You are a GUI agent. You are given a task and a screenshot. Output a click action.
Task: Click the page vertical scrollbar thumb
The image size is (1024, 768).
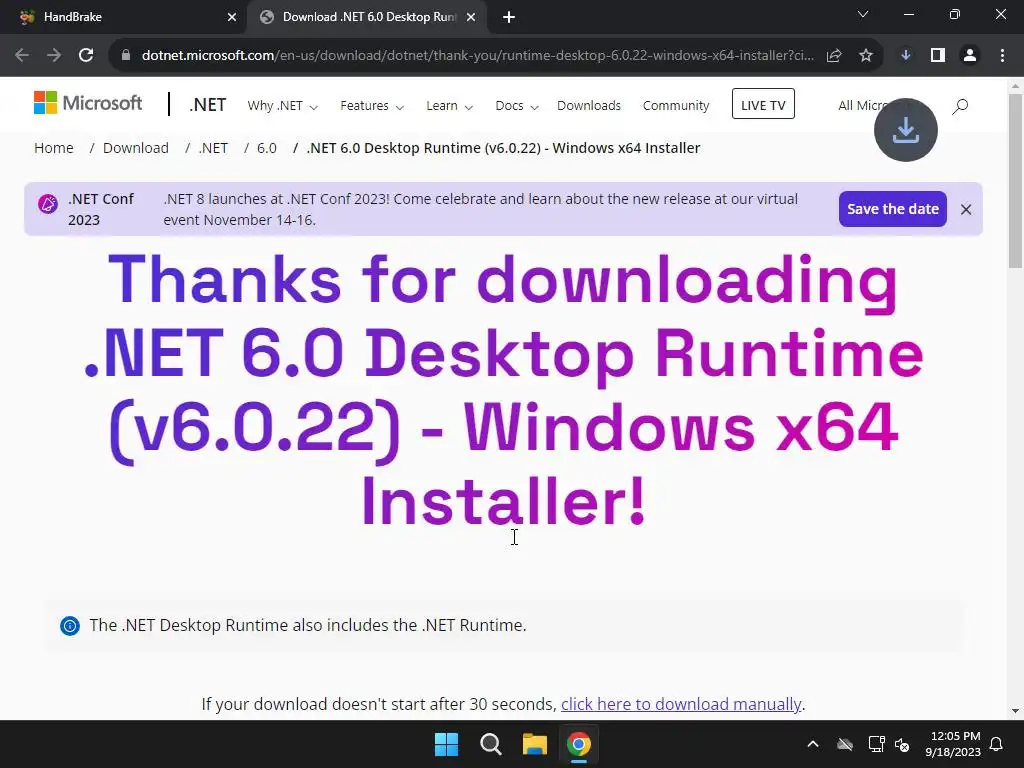tap(1015, 181)
